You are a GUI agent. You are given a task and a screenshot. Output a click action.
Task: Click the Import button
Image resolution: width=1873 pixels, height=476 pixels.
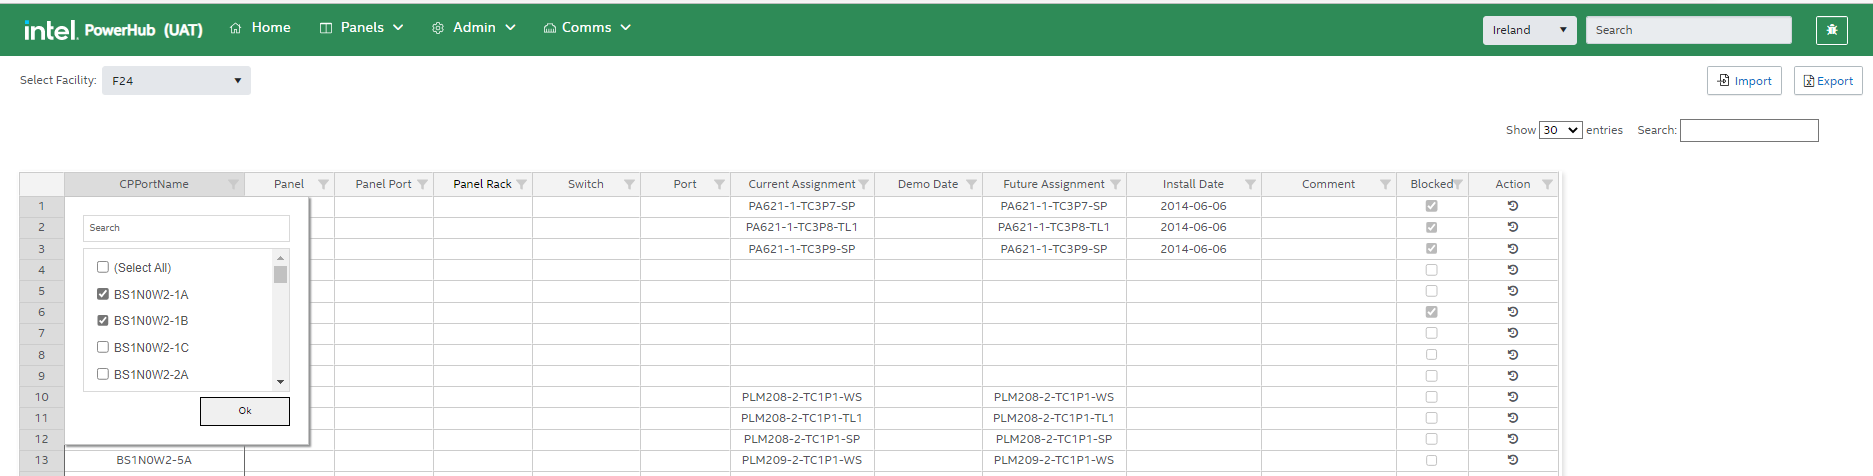pos(1744,81)
